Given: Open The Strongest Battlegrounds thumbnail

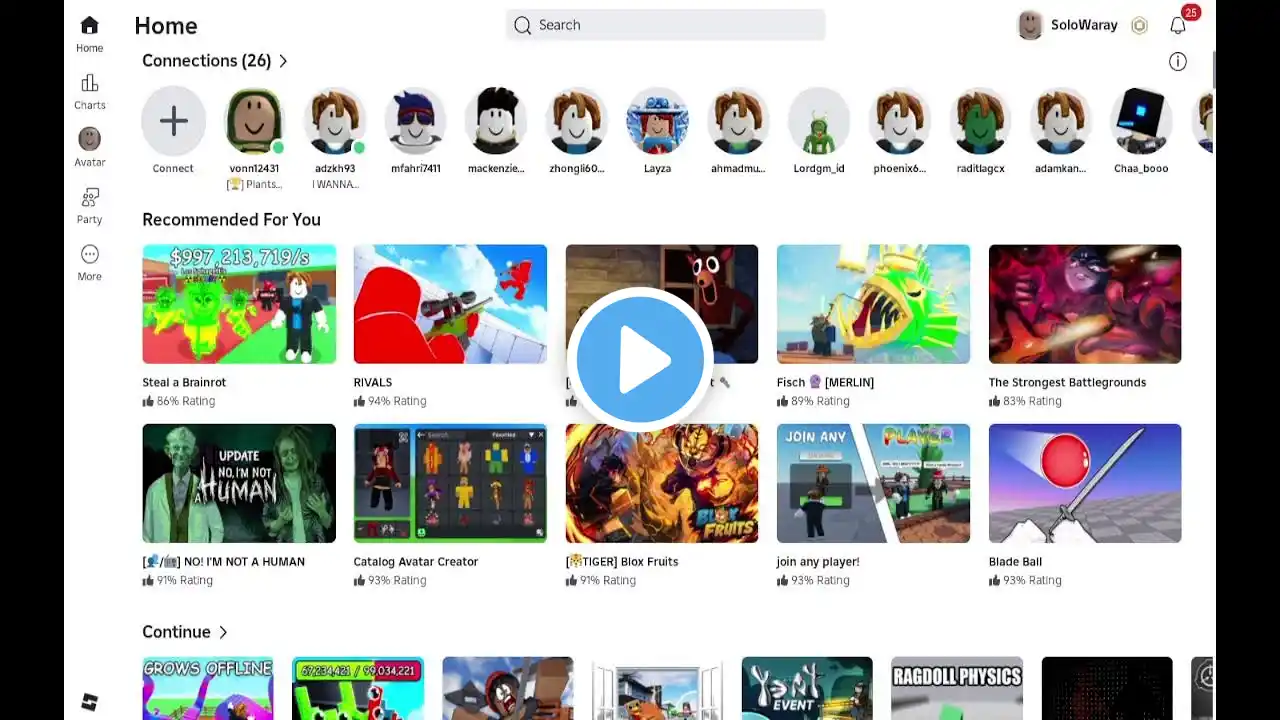Looking at the screenshot, I should coord(1085,304).
